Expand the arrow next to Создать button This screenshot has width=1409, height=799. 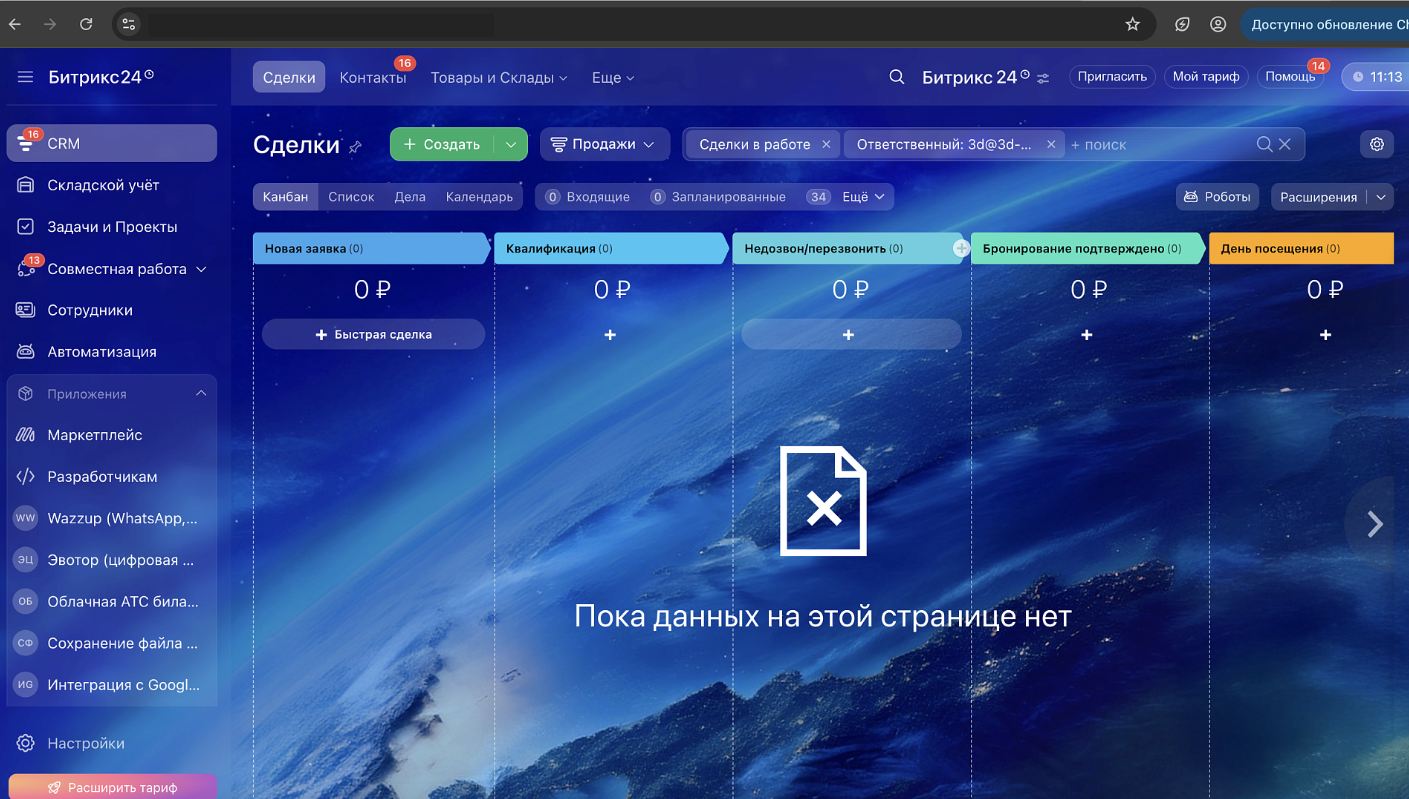click(510, 144)
